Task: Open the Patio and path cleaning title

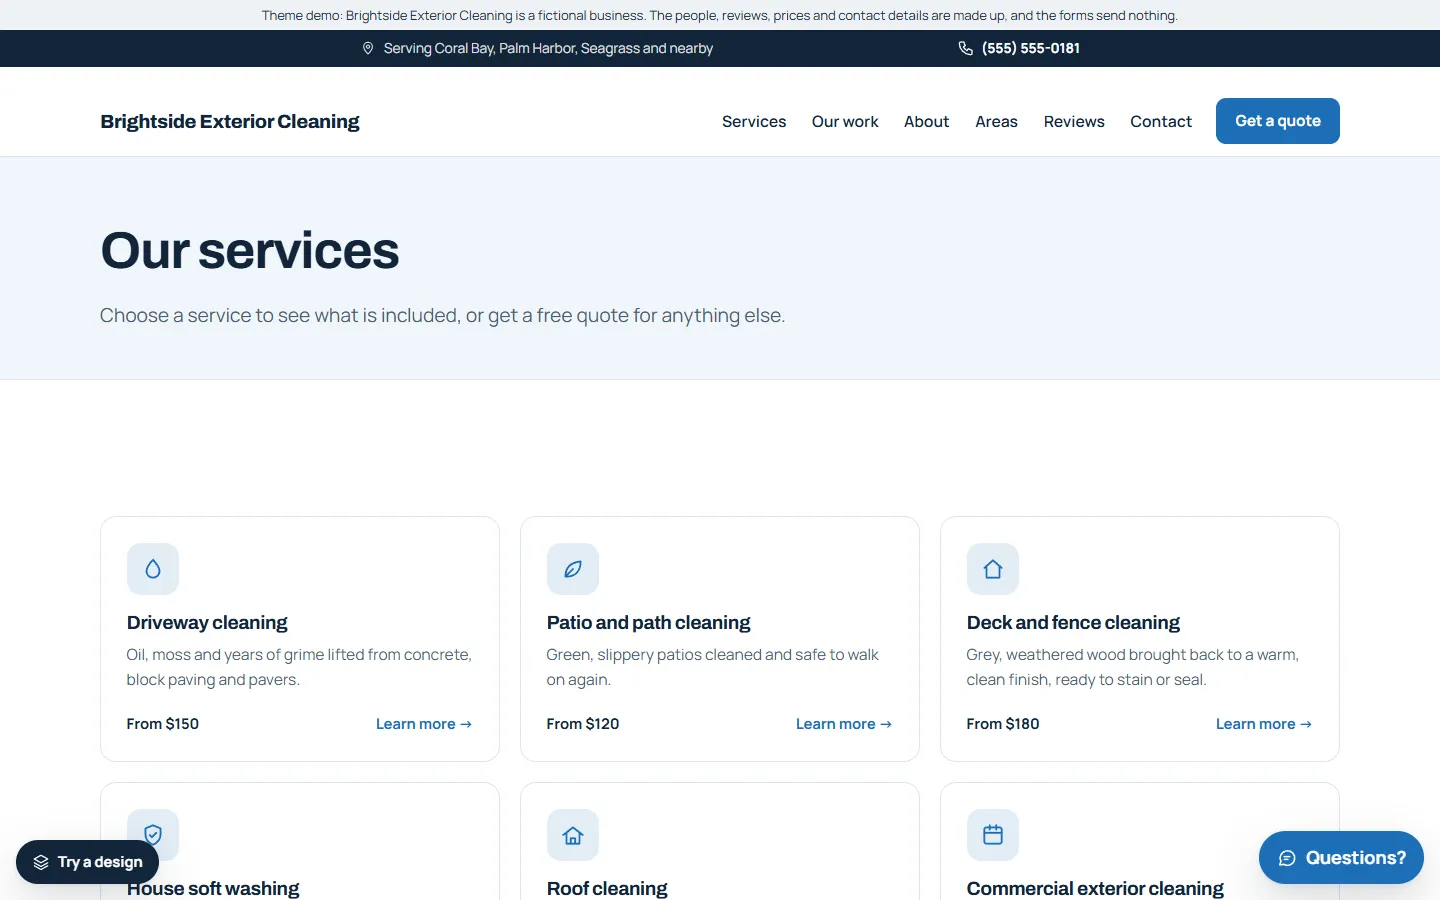Action: click(648, 622)
